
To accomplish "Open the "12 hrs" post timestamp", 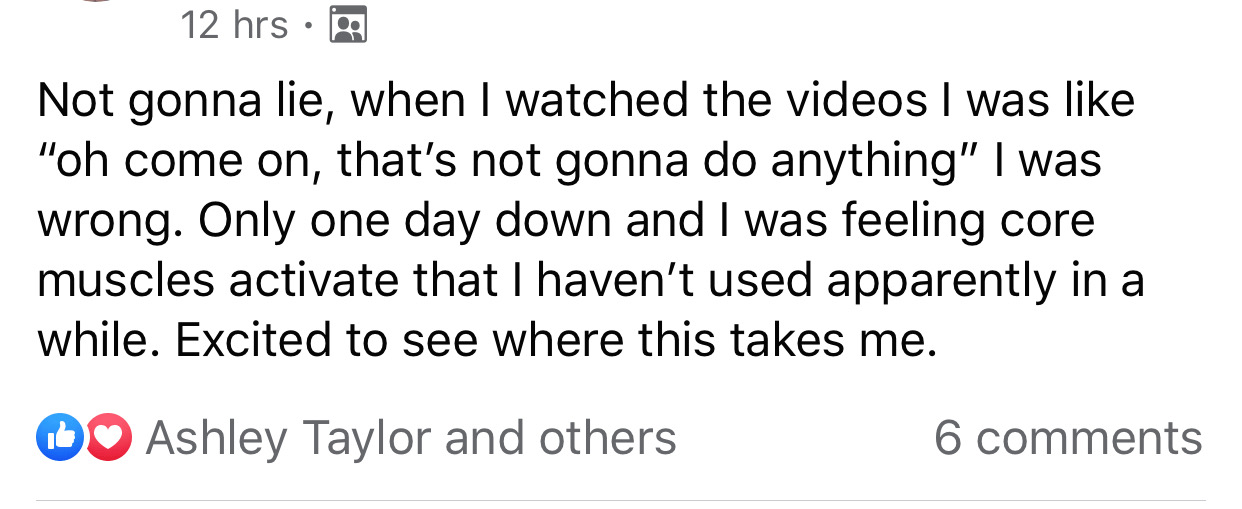I will [235, 26].
